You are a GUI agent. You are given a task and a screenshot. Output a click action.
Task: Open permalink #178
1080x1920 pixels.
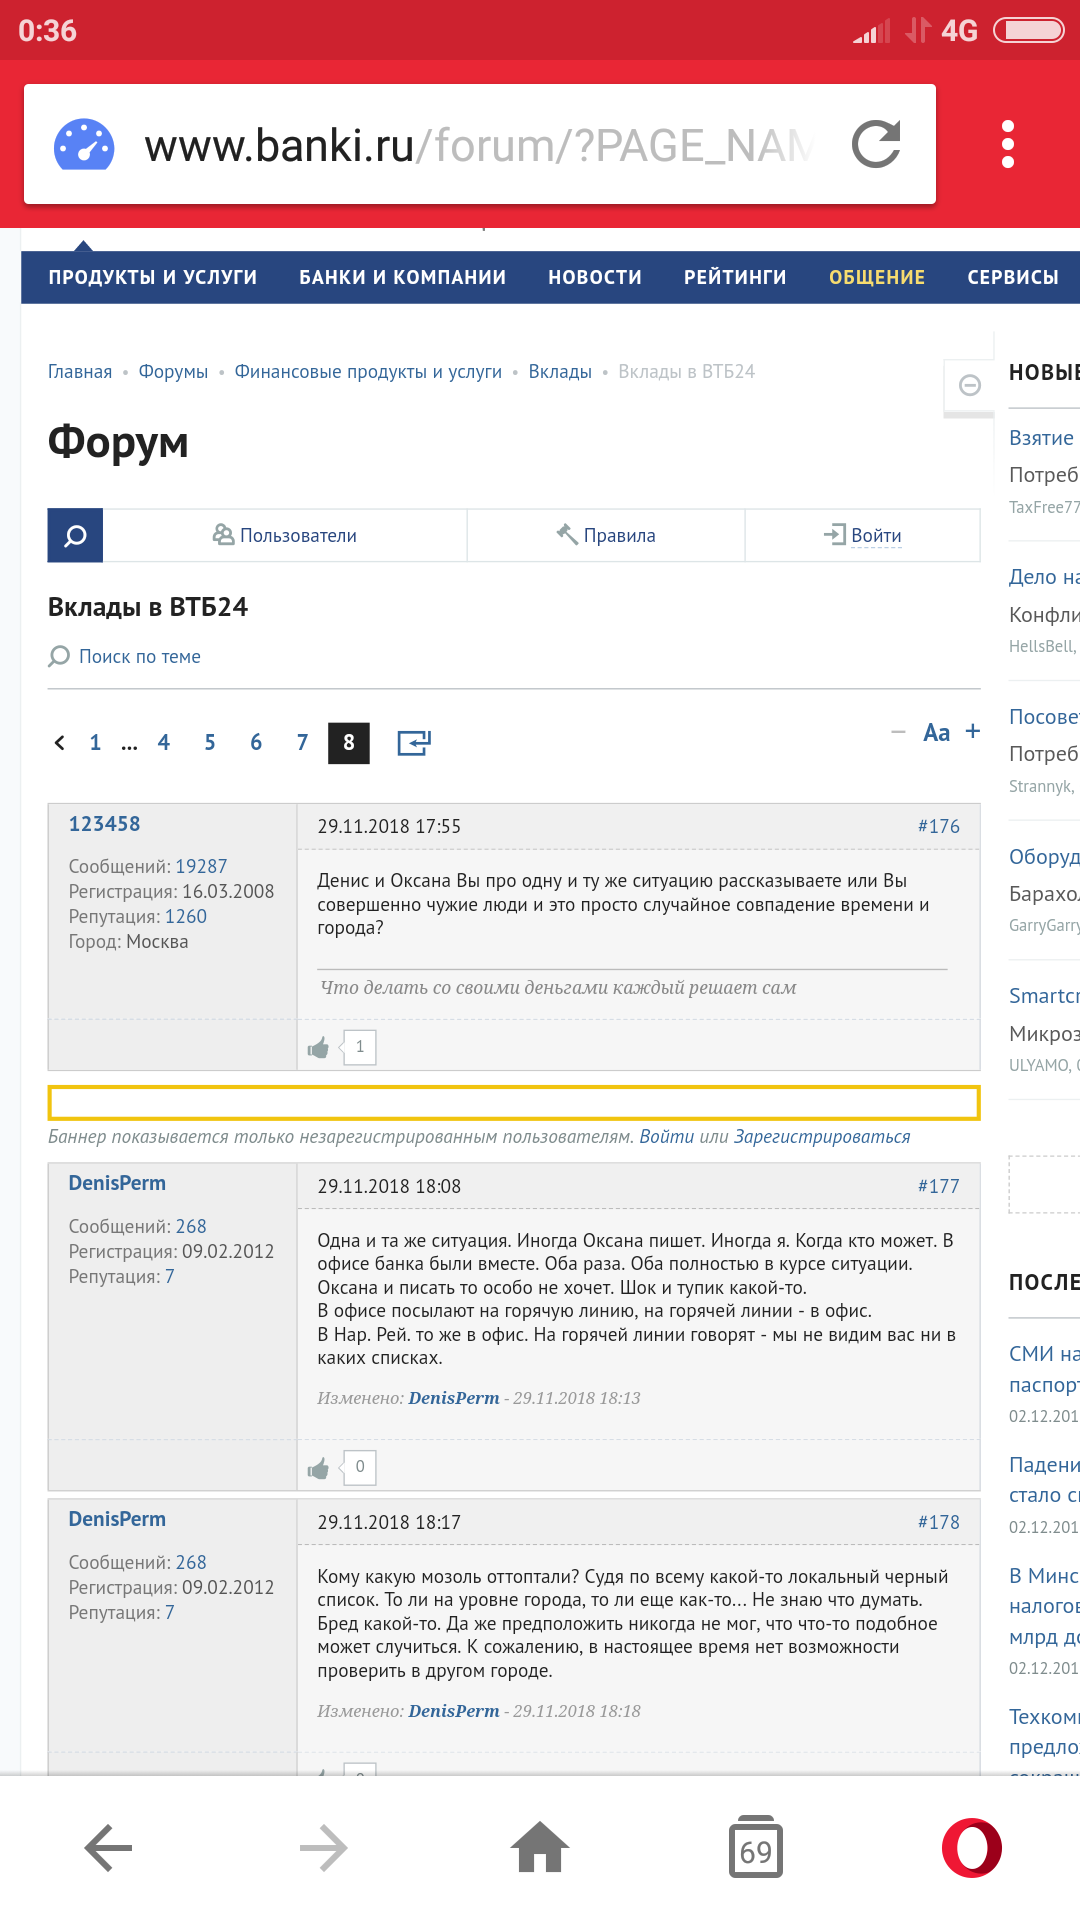click(939, 1523)
